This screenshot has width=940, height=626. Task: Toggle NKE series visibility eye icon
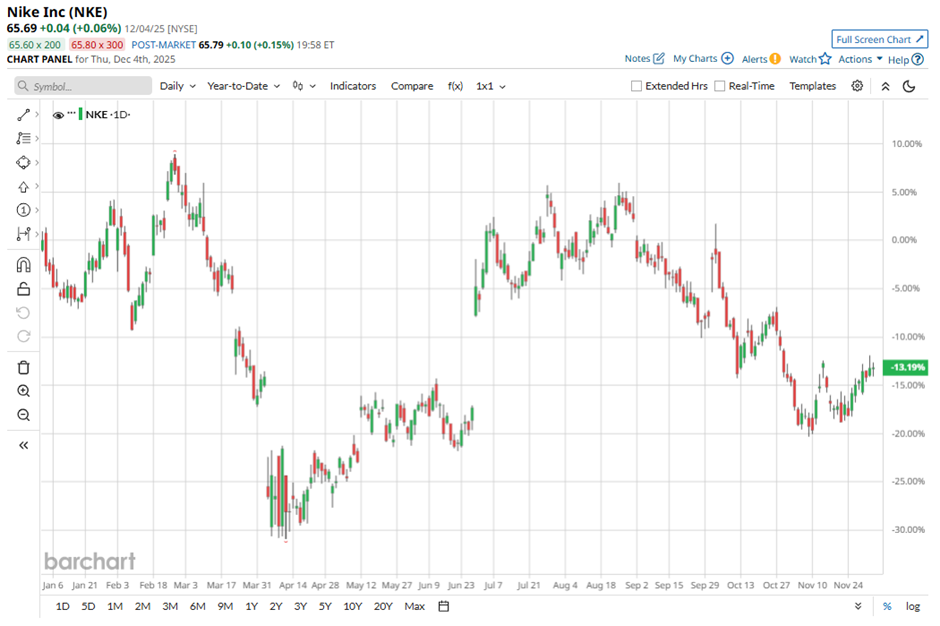(58, 115)
